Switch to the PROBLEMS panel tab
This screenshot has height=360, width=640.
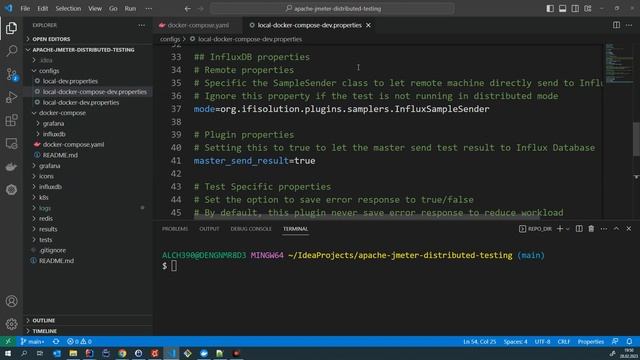tap(175, 229)
